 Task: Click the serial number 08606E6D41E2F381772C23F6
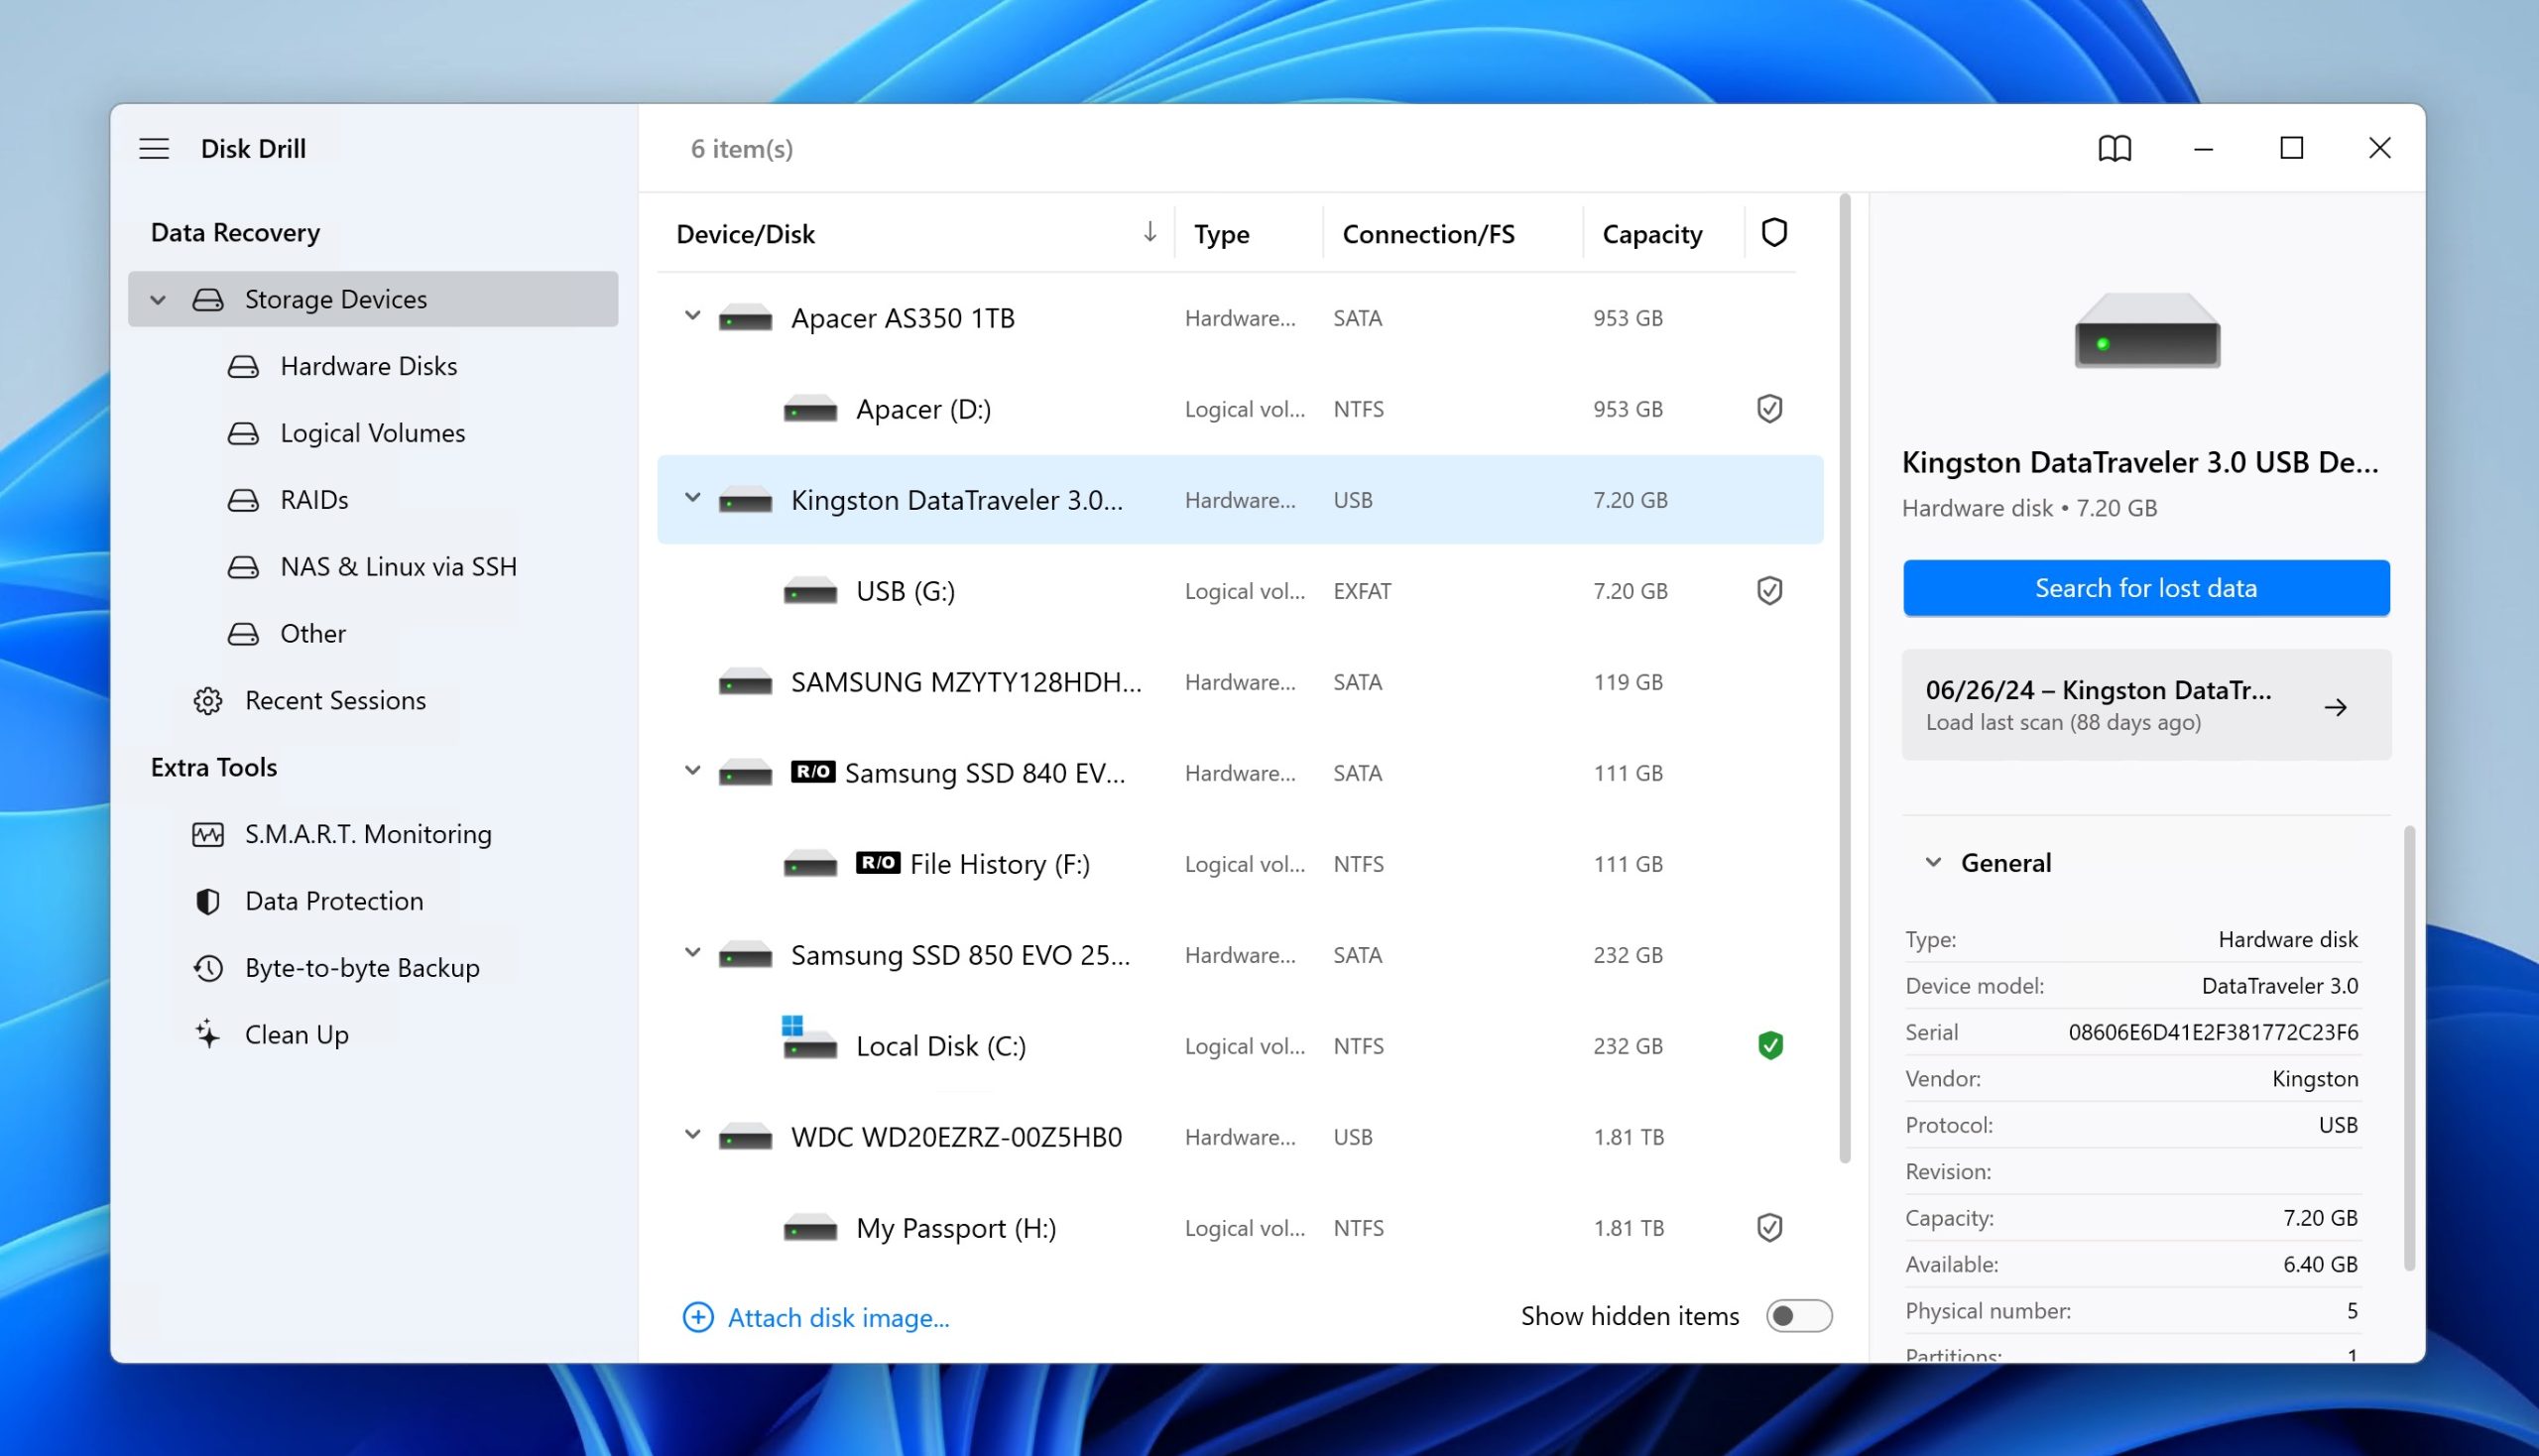coord(2212,1032)
